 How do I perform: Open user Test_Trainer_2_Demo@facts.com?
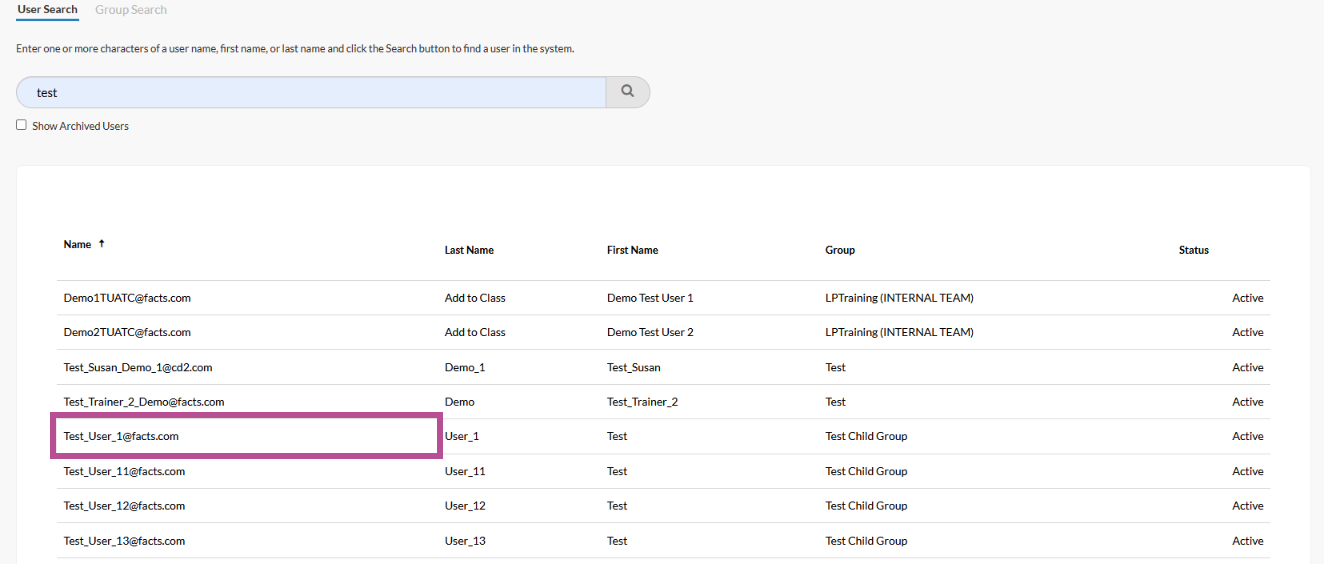click(x=144, y=402)
